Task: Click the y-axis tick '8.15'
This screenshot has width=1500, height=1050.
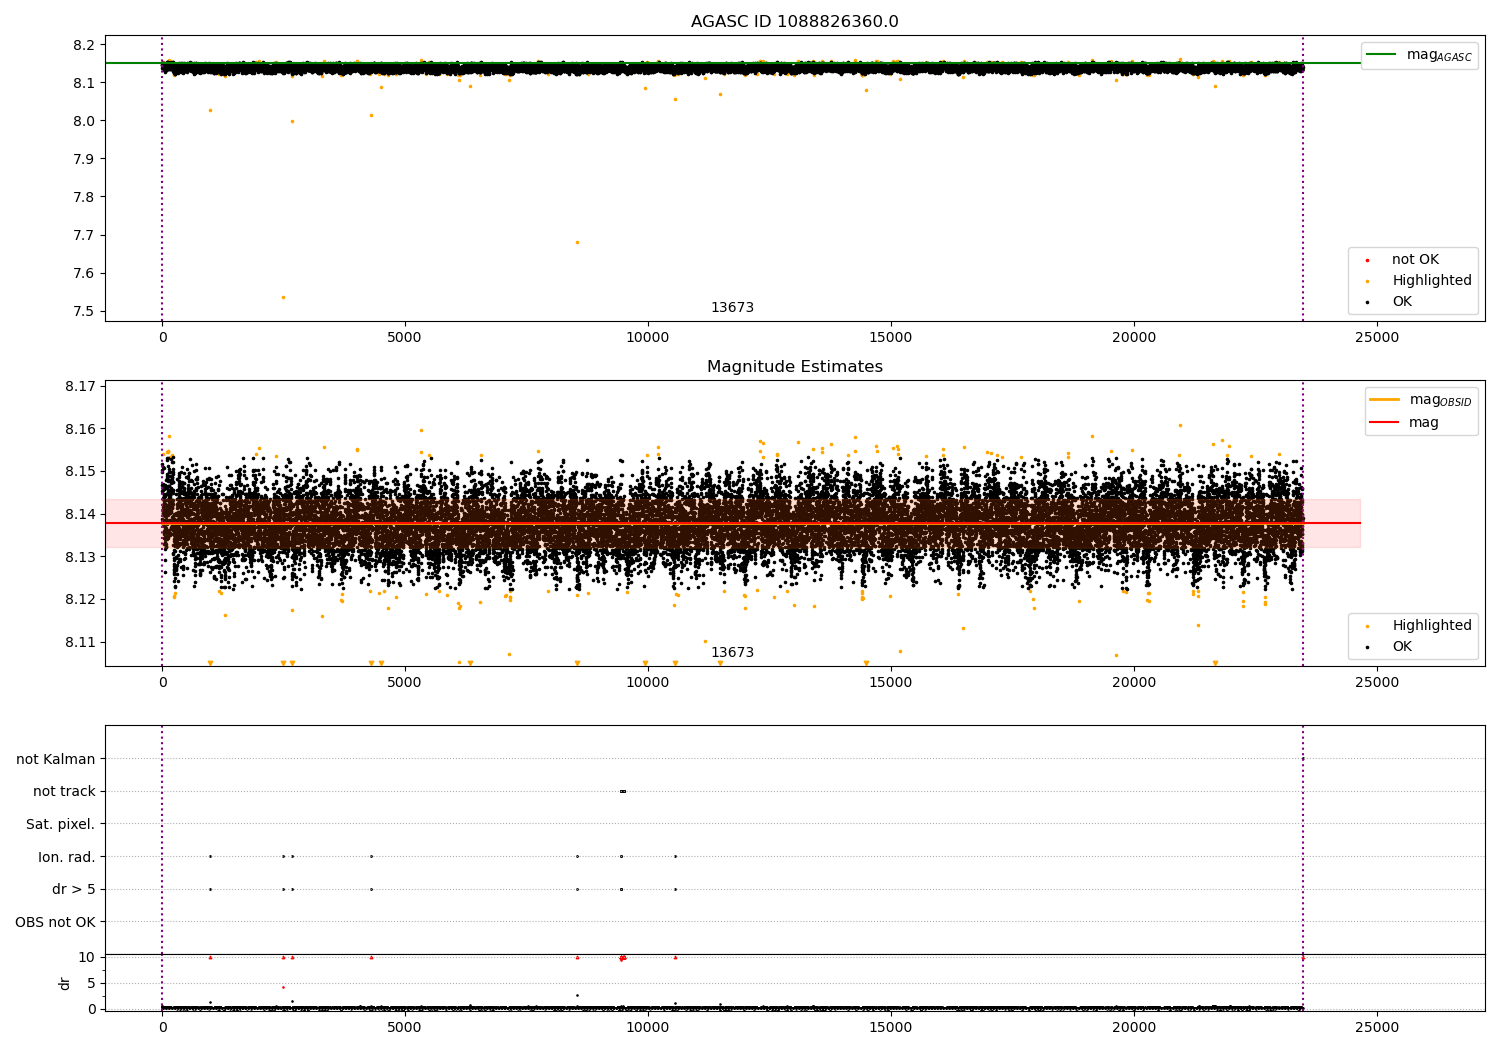Action: 80,472
